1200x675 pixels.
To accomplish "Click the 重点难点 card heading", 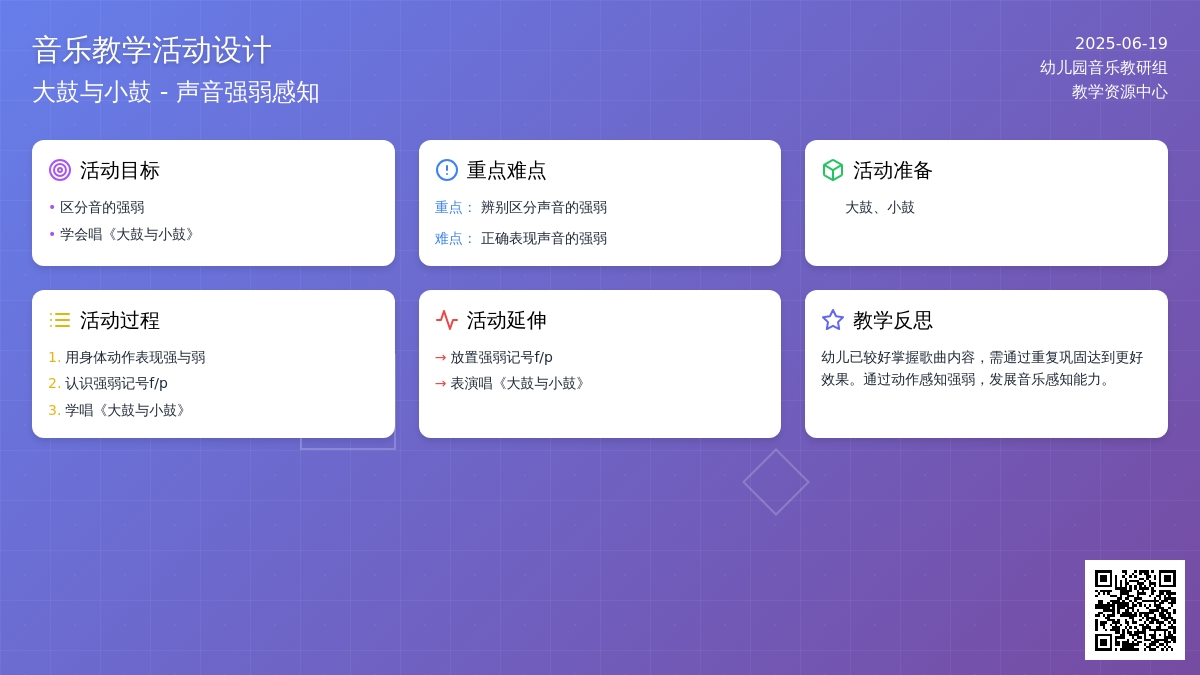I will [507, 170].
